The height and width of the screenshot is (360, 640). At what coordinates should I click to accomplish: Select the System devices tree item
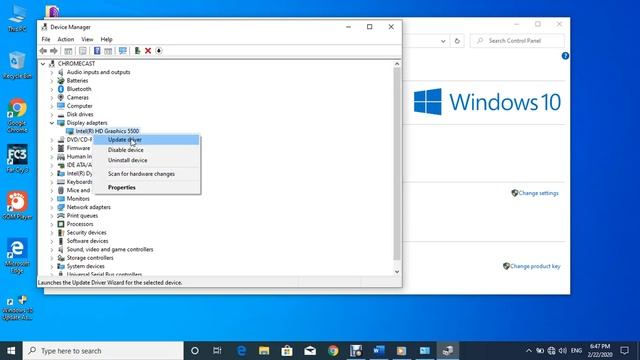[x=85, y=266]
